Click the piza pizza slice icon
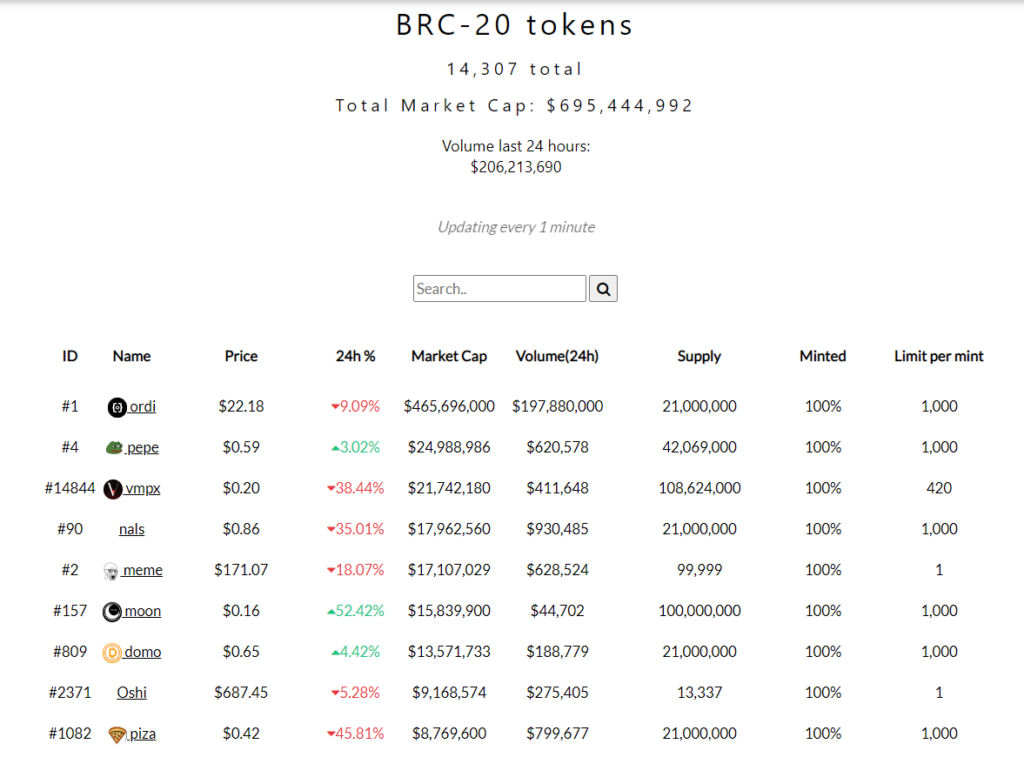 117,734
